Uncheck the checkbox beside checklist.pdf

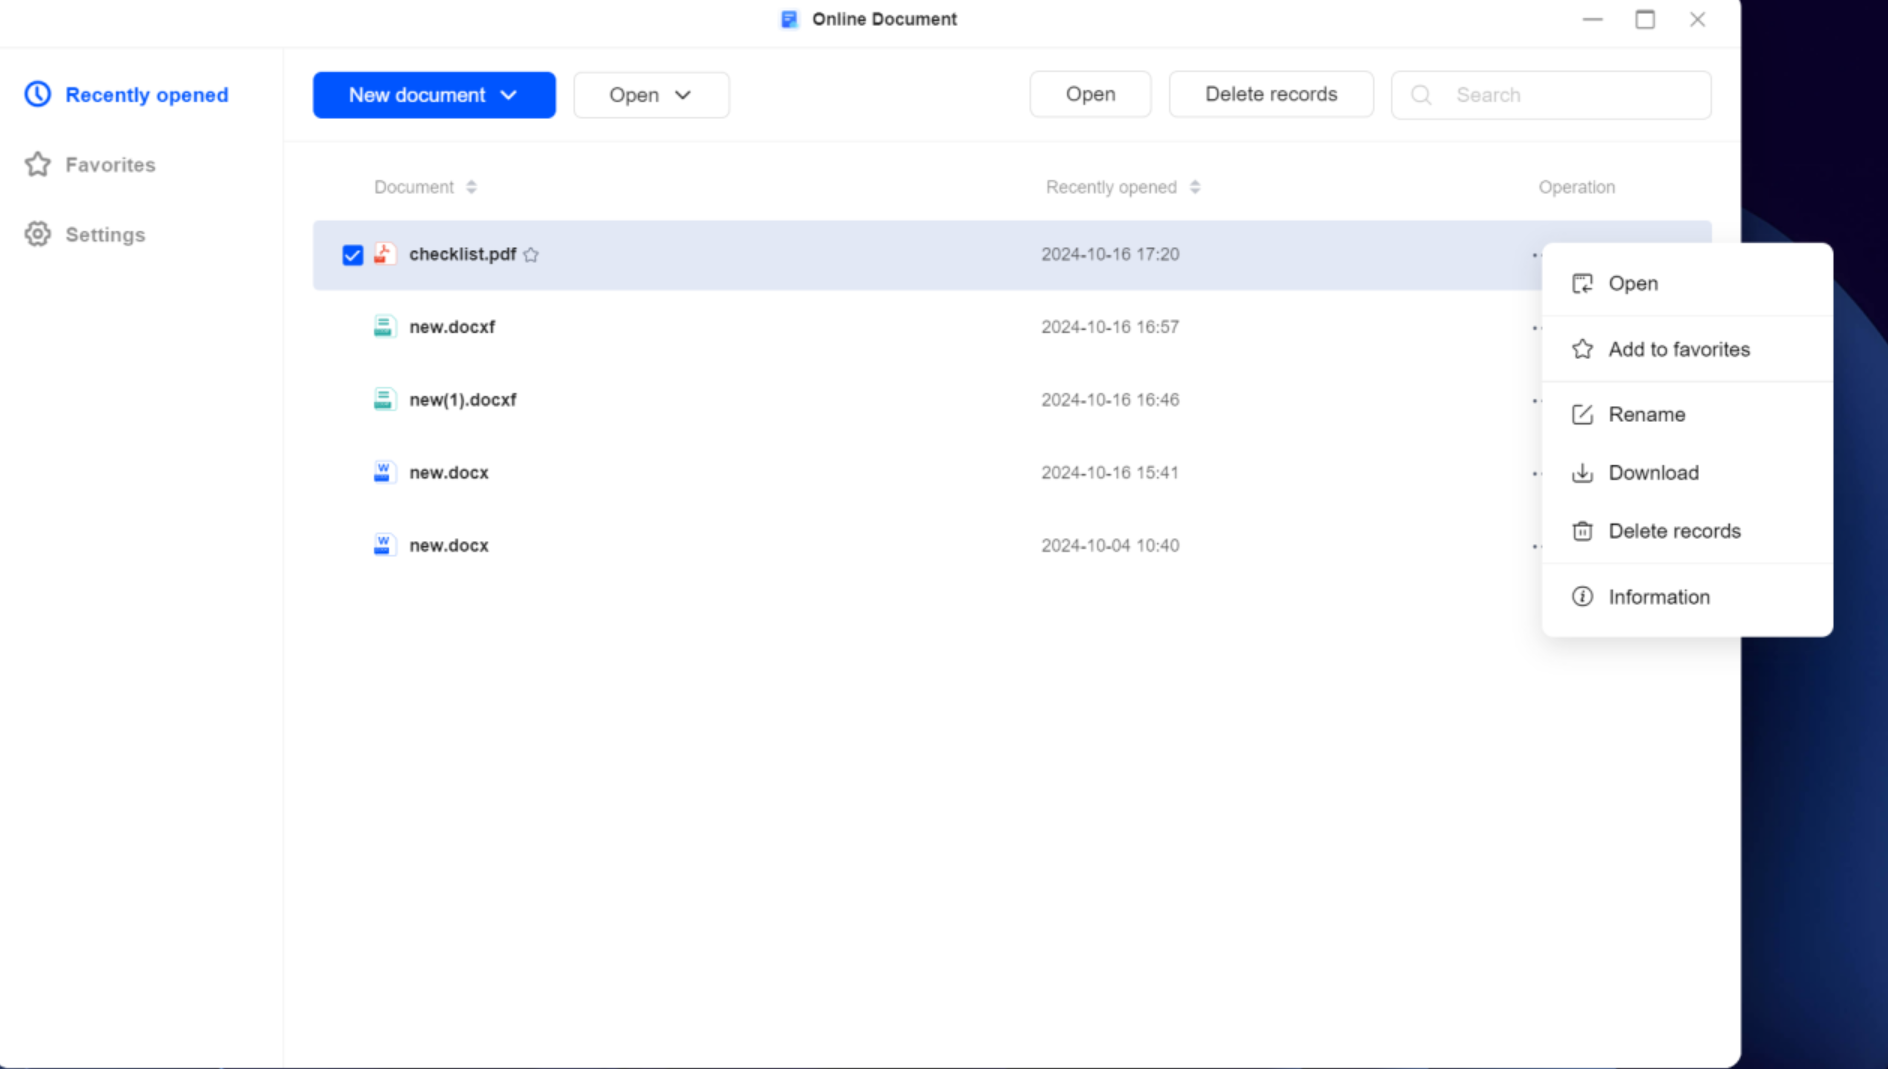click(x=352, y=254)
